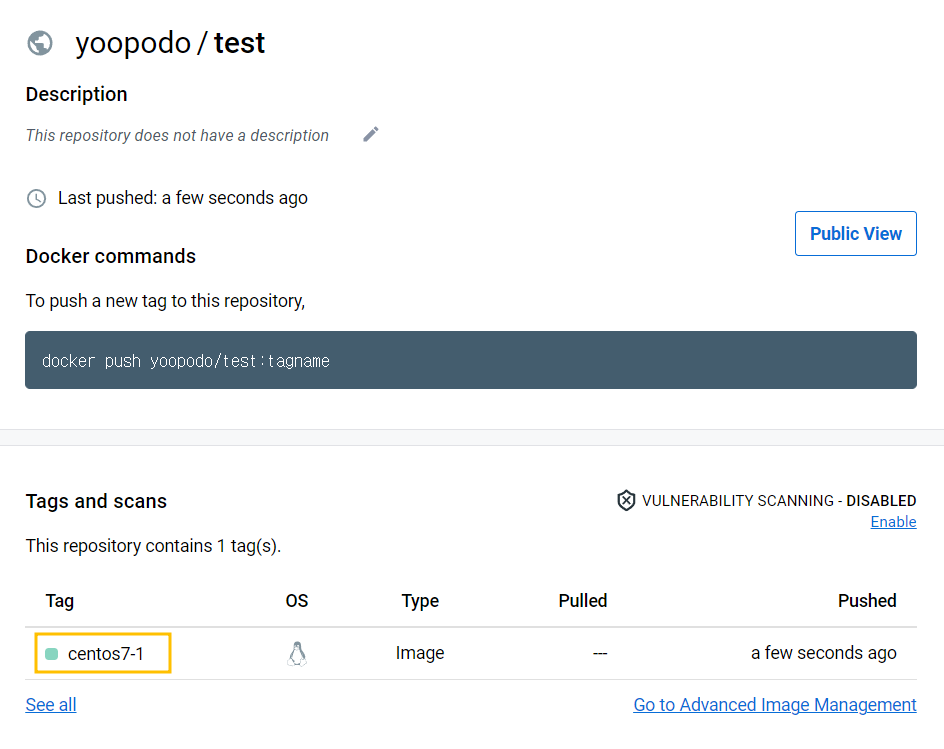Select the docker push command box

click(470, 360)
